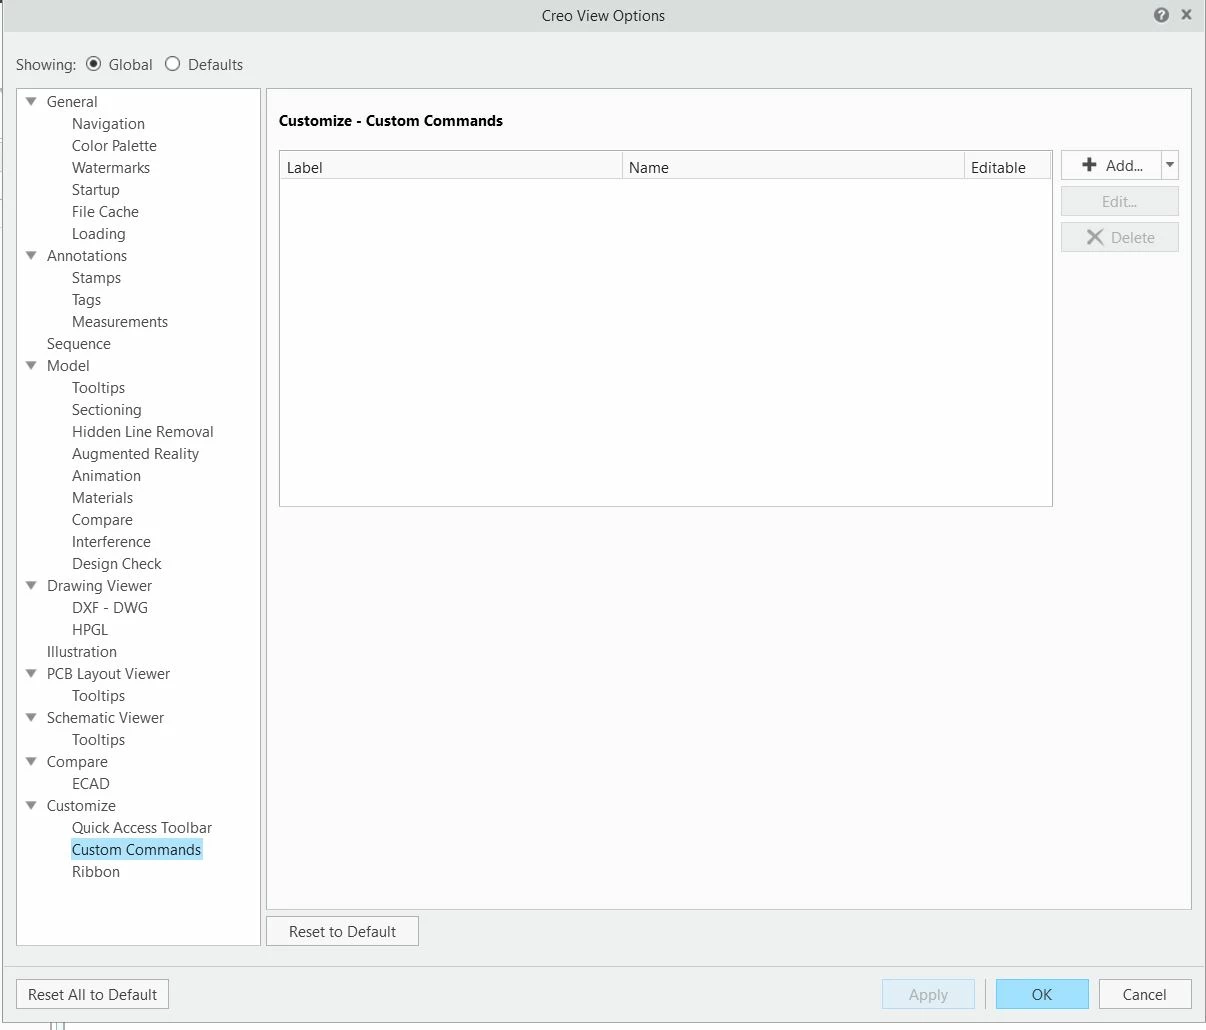Collapse the Annotations tree node

31,255
